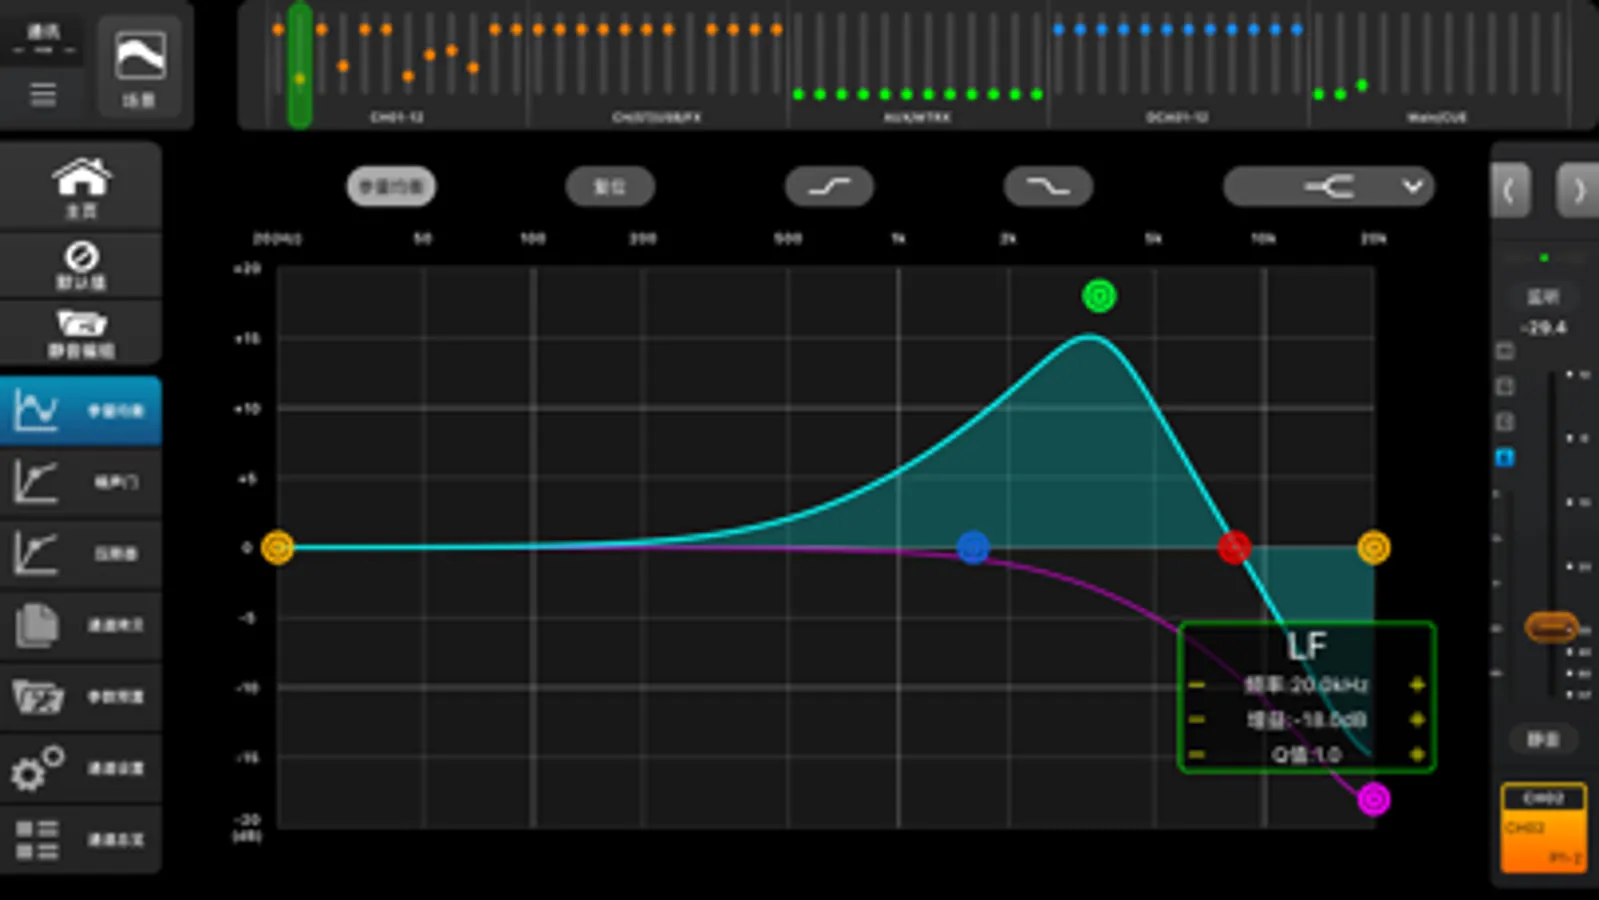Image resolution: width=1599 pixels, height=900 pixels.
Task: Select the Main/CUE overview section
Action: pyautogui.click(x=1437, y=65)
